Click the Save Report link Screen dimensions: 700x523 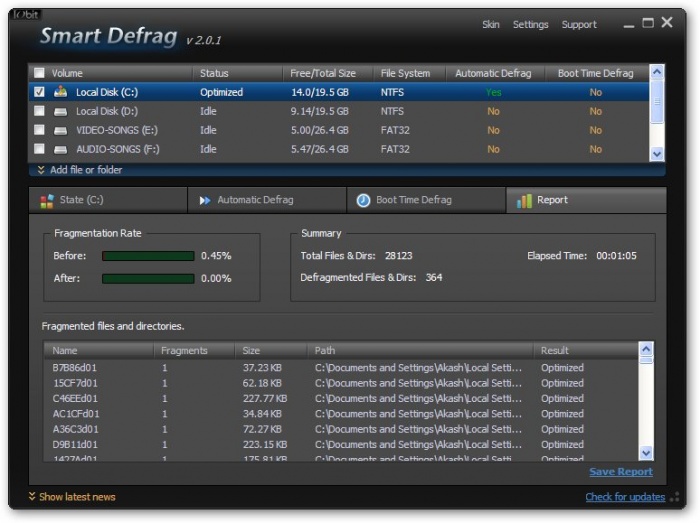tap(621, 472)
